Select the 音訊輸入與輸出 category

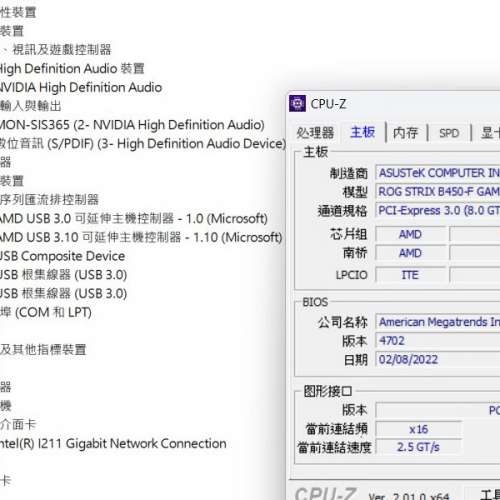coord(31,106)
